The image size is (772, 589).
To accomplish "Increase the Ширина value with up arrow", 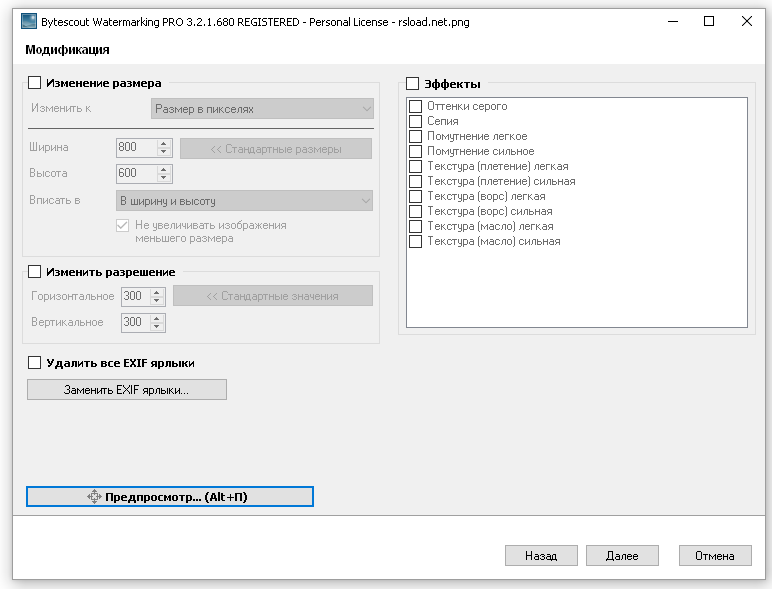I will pyautogui.click(x=164, y=143).
